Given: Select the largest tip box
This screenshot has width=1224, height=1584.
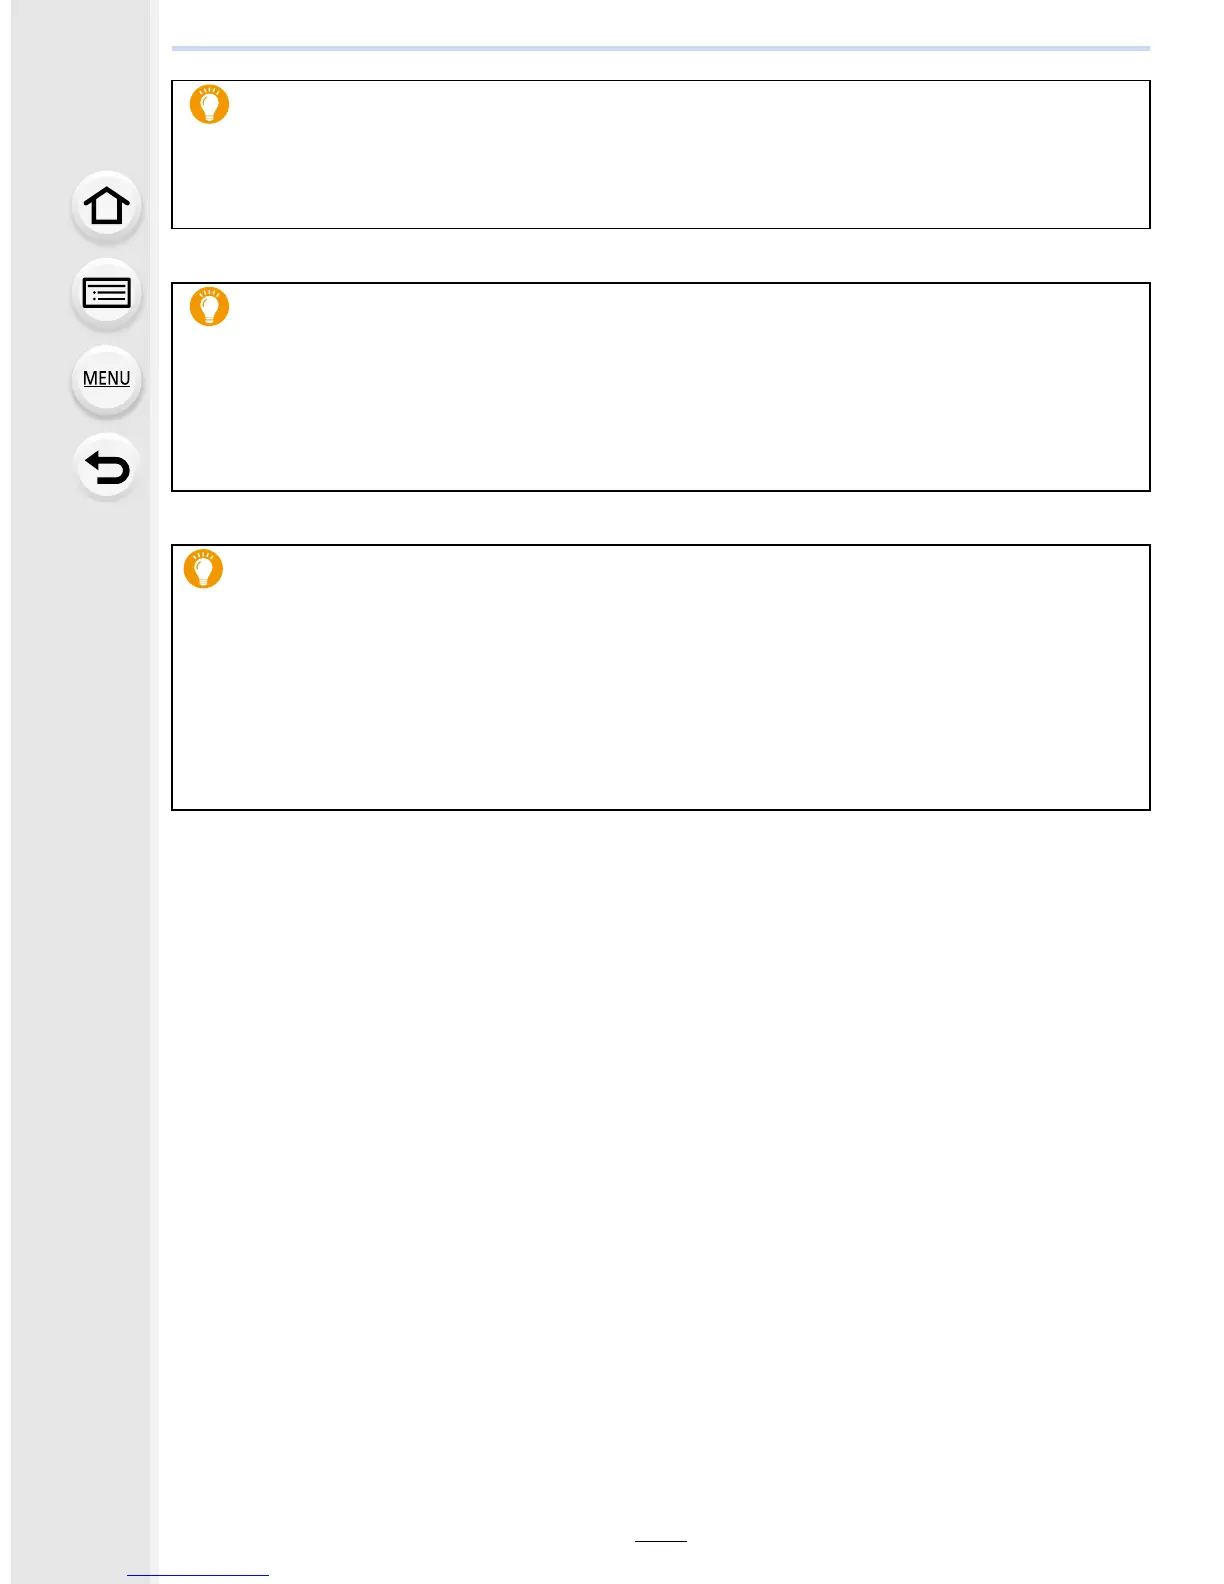Looking at the screenshot, I should pos(661,677).
